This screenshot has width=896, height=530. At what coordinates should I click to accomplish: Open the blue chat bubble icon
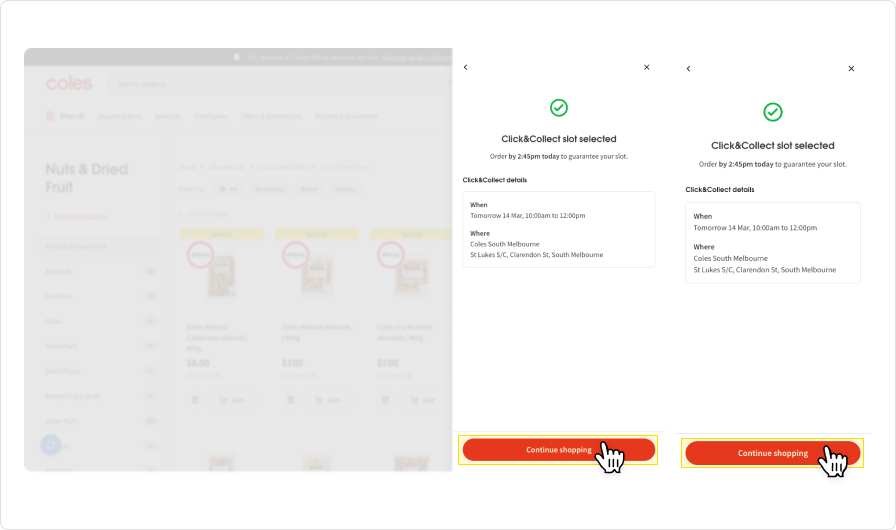tap(51, 444)
